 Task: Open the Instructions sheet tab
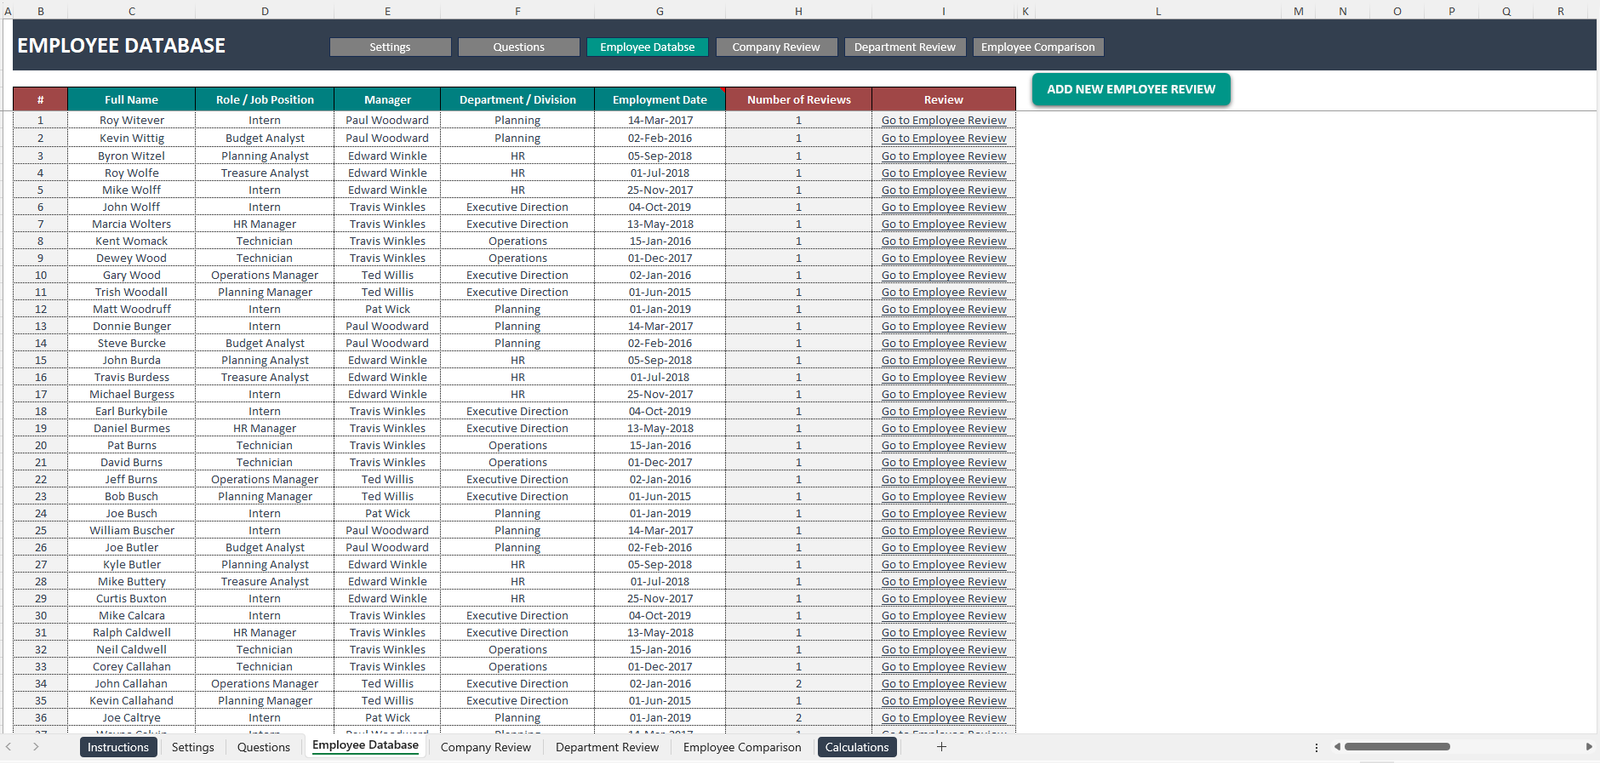pyautogui.click(x=118, y=747)
